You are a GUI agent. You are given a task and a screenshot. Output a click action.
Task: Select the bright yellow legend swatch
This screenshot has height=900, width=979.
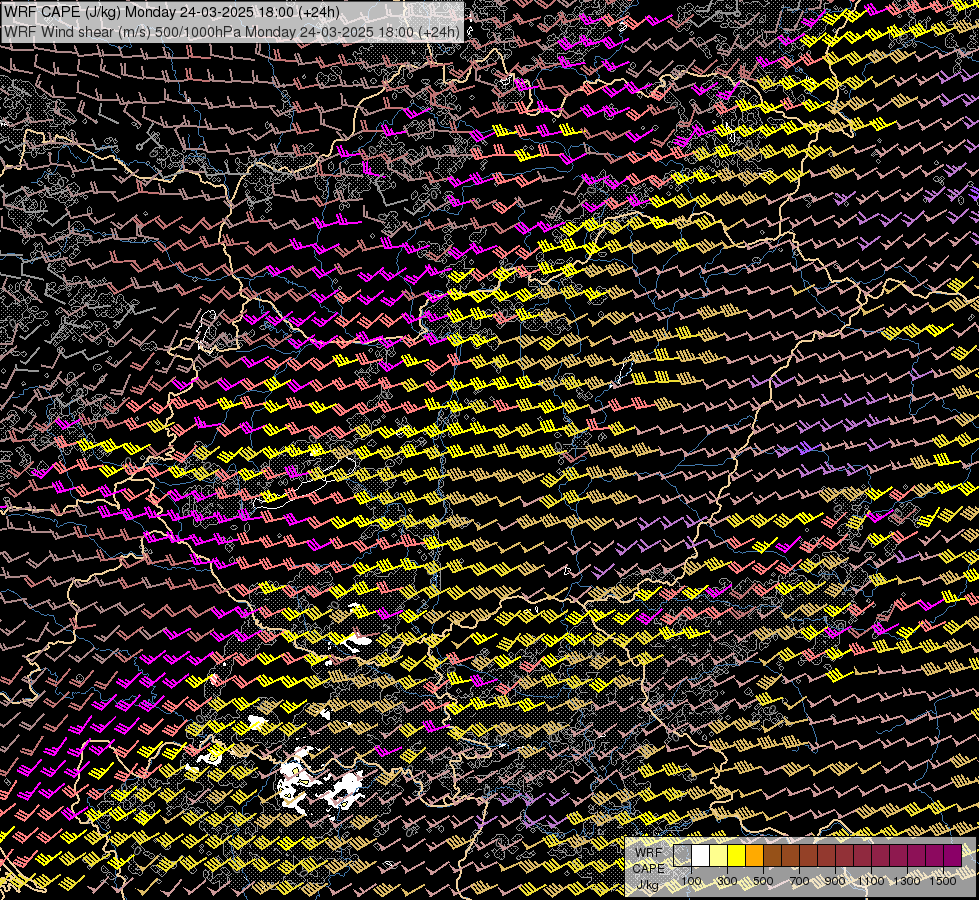pyautogui.click(x=736, y=856)
